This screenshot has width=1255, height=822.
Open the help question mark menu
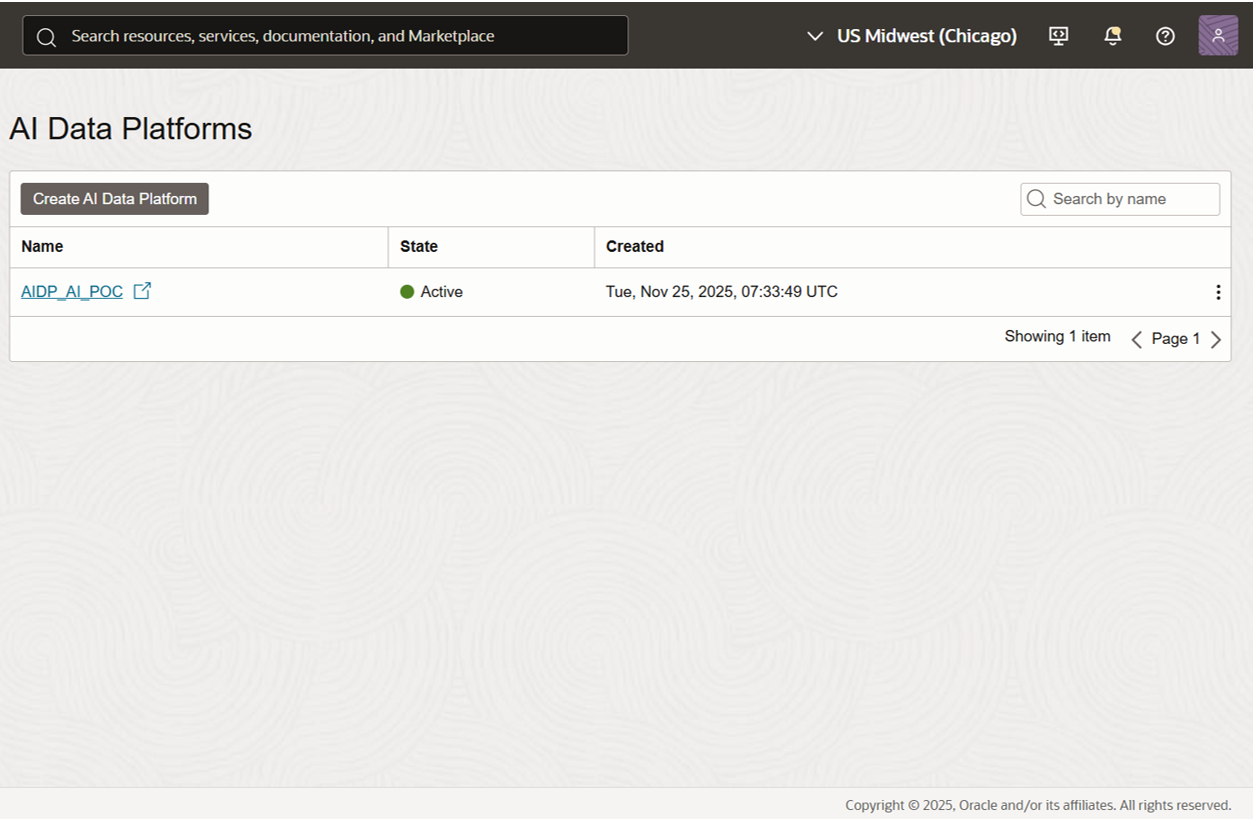coord(1165,36)
